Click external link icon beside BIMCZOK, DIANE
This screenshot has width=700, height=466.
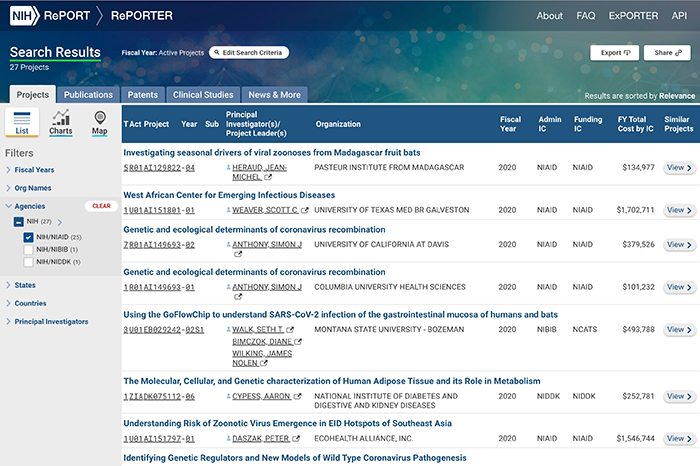click(298, 341)
